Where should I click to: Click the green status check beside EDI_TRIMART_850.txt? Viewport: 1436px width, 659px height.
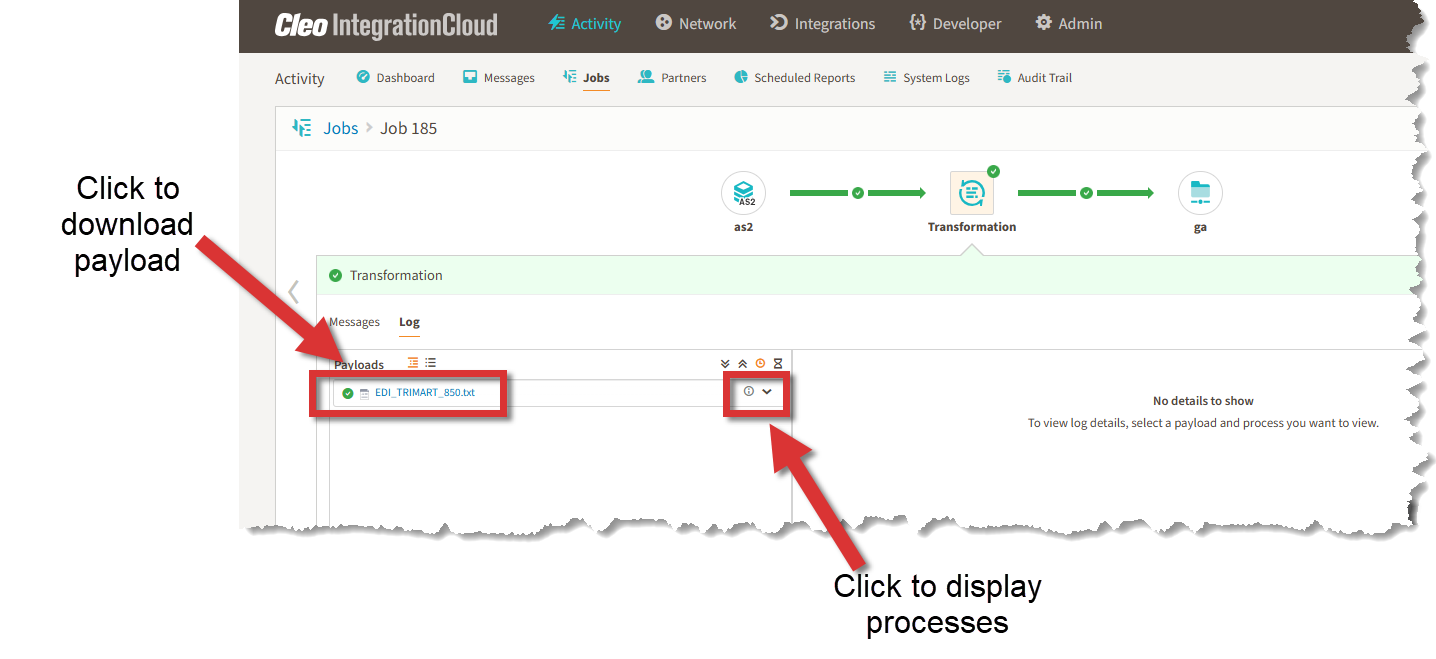click(348, 393)
